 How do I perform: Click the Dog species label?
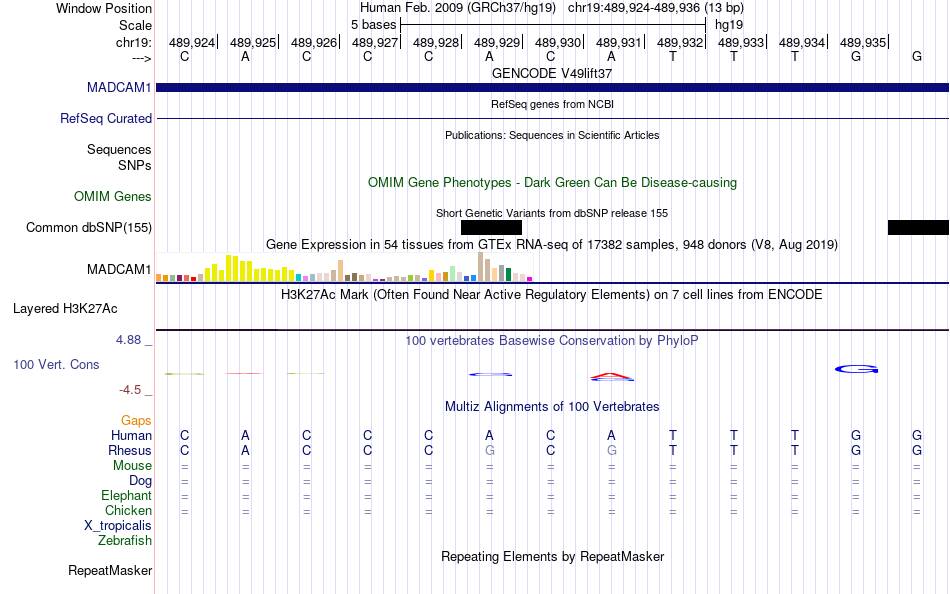pos(140,481)
